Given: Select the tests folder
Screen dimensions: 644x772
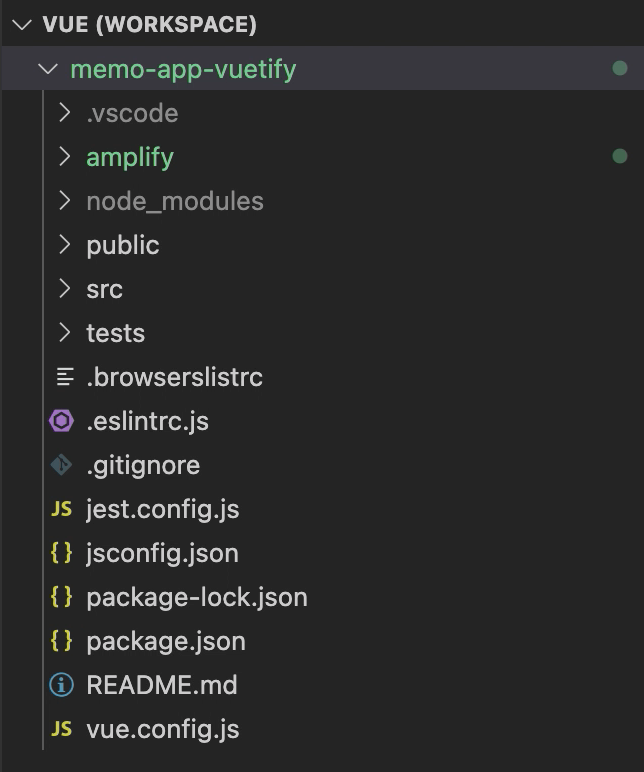Looking at the screenshot, I should pyautogui.click(x=322, y=333).
